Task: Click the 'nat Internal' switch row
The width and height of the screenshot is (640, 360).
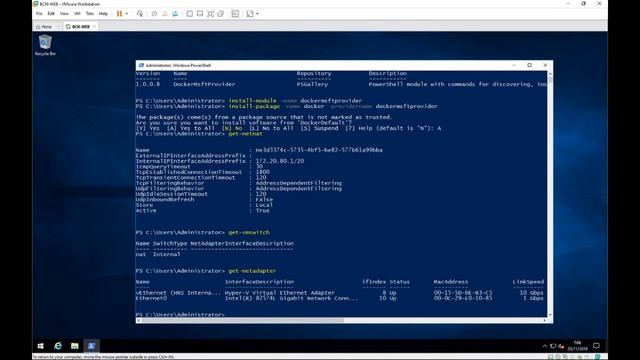Action: tap(158, 254)
